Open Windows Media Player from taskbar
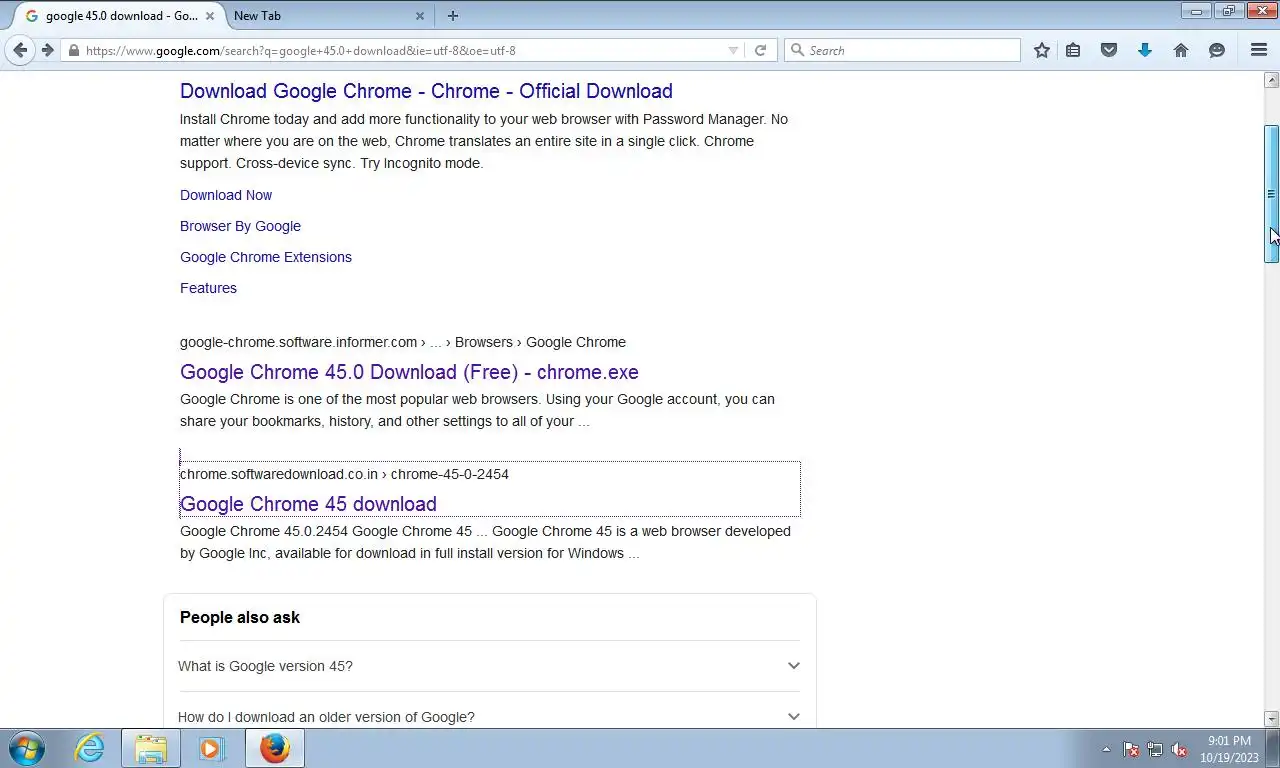Viewport: 1280px width, 768px height. point(211,748)
